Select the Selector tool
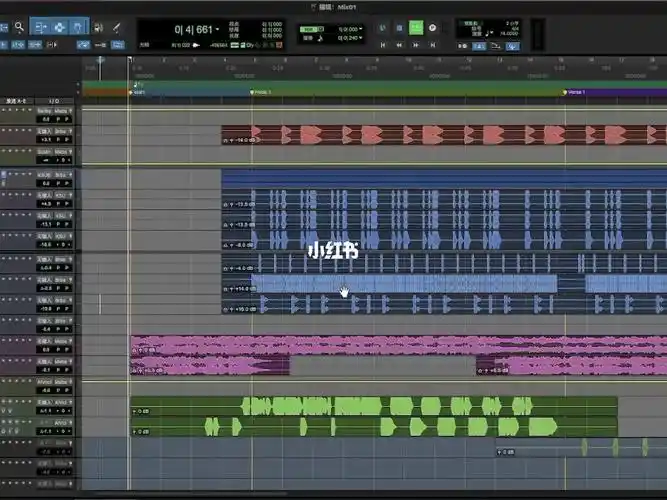 (59, 28)
